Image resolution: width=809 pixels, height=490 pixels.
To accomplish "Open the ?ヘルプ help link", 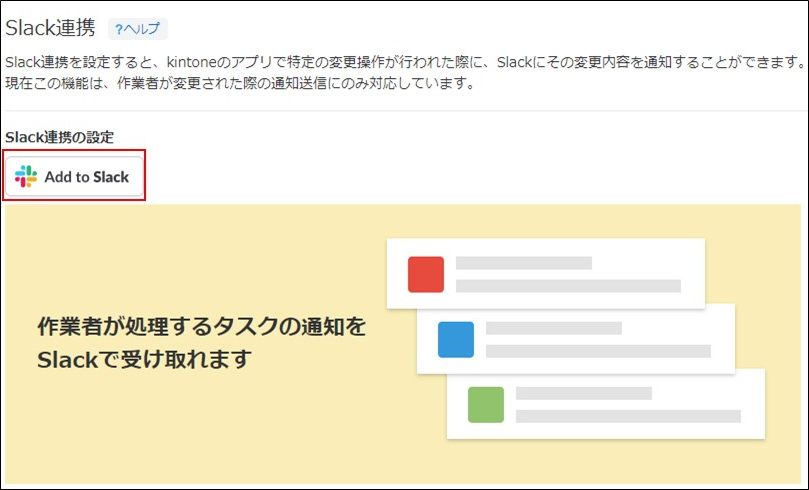I will [138, 29].
